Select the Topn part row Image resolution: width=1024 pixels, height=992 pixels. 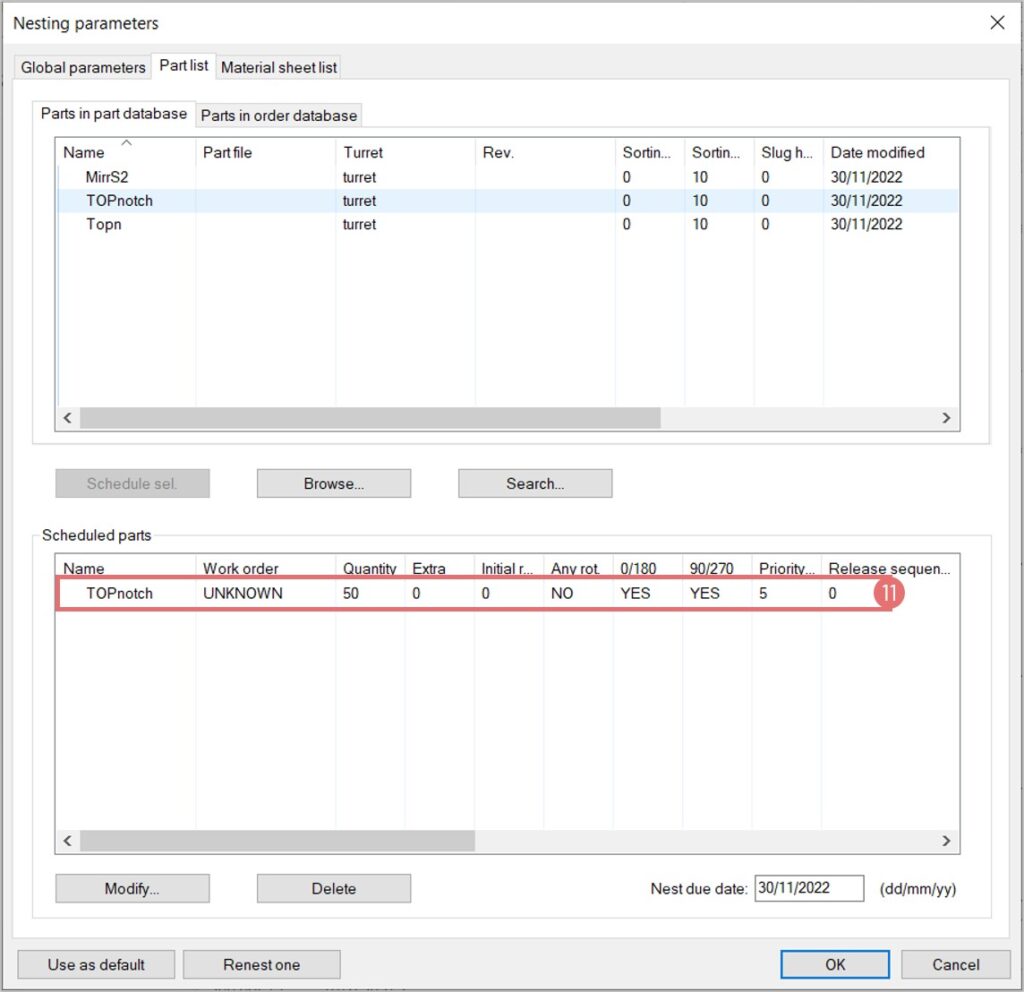click(104, 224)
